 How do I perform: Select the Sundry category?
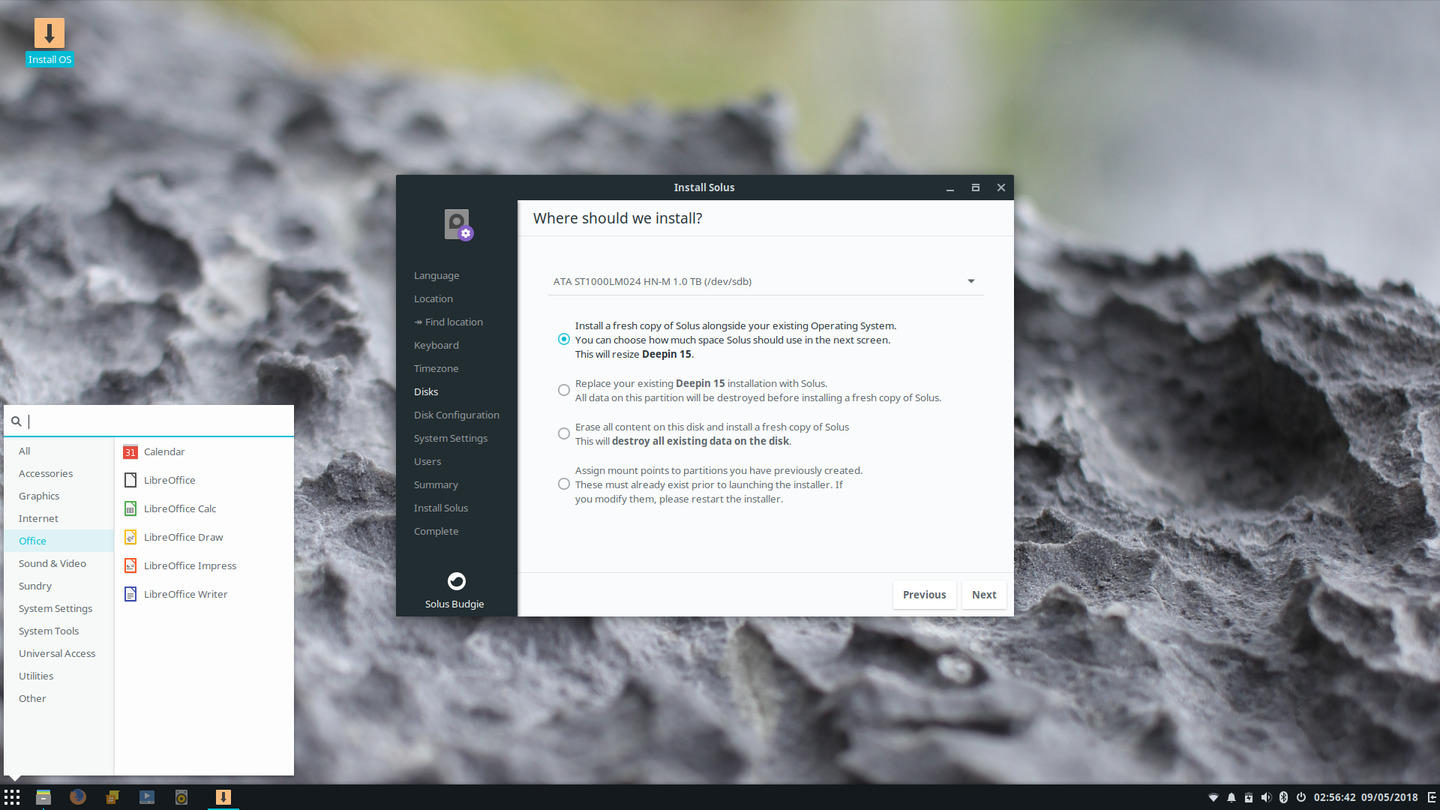59,586
